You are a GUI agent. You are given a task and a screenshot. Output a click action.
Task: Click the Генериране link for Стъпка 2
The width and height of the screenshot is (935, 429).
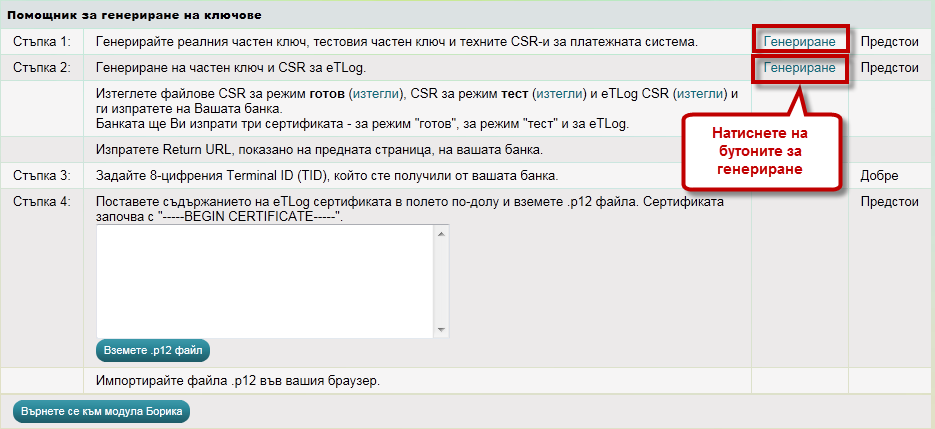click(799, 68)
